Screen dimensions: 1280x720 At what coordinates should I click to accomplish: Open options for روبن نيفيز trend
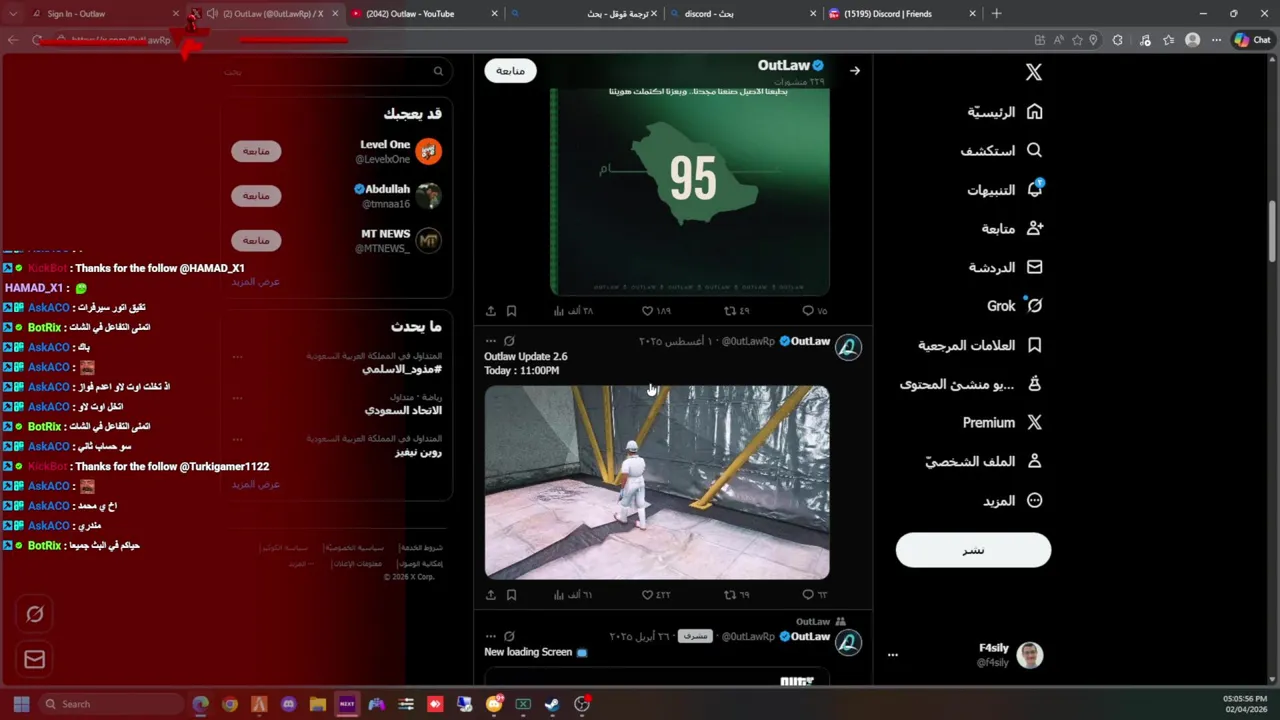(x=238, y=439)
